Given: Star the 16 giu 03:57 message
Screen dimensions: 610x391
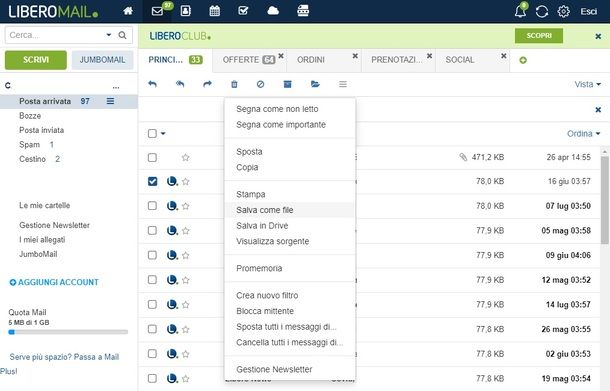Looking at the screenshot, I should point(186,182).
